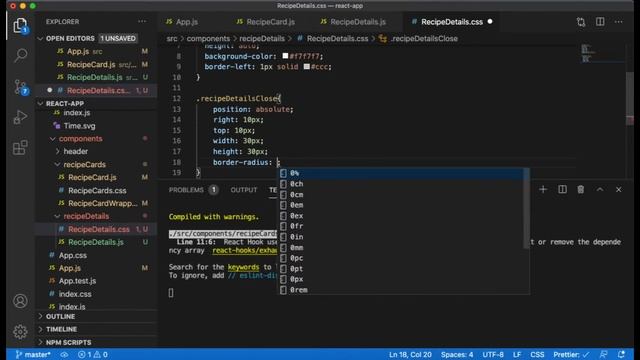Open the Manage gear icon

[20, 331]
